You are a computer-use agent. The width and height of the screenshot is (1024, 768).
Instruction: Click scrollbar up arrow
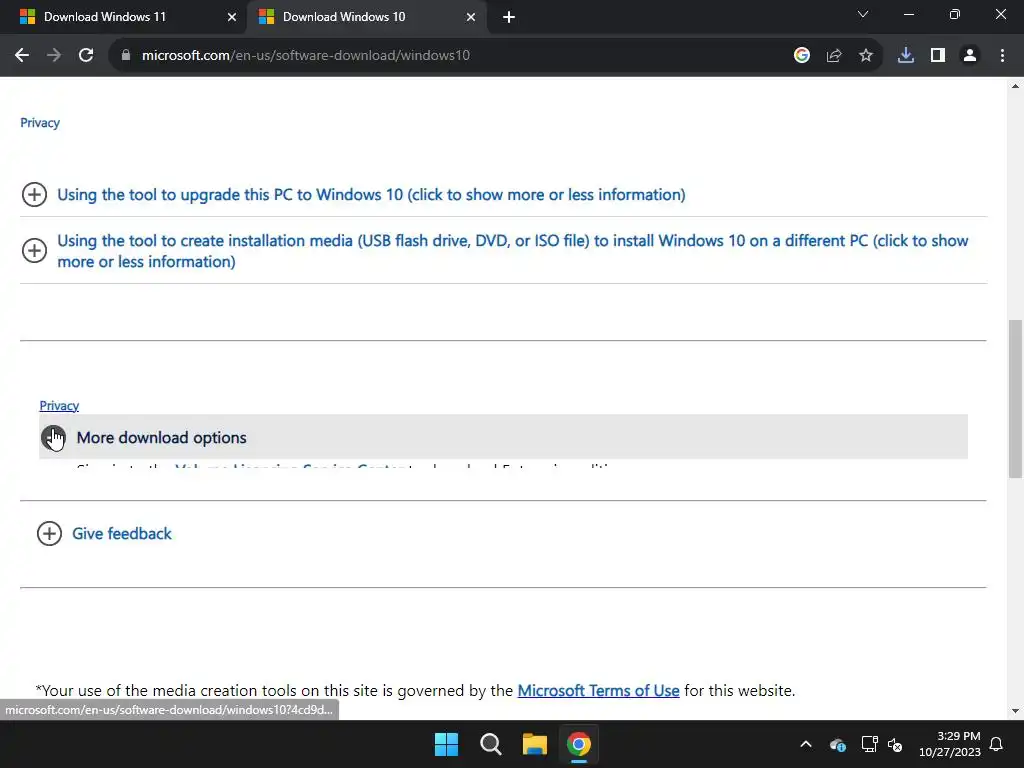click(1015, 86)
